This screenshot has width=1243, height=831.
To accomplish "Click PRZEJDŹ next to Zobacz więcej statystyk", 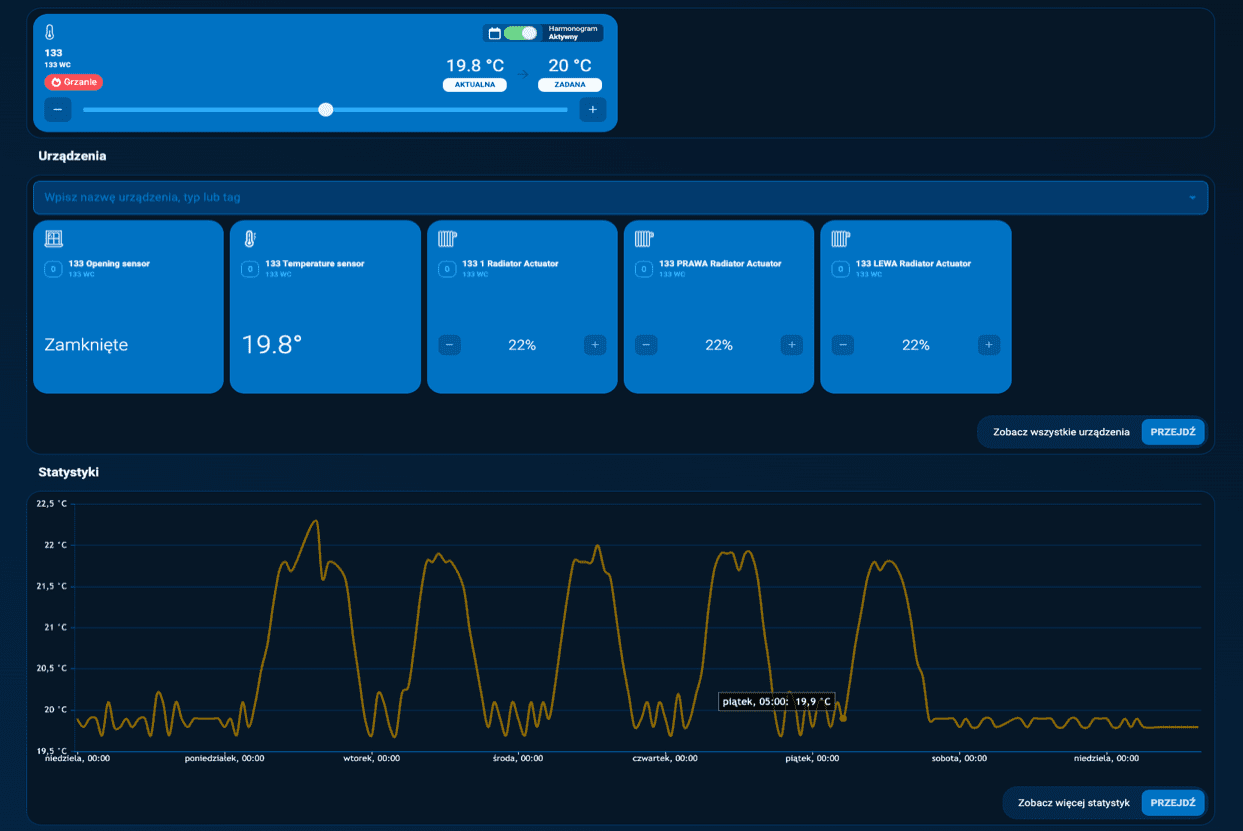I will click(1172, 802).
